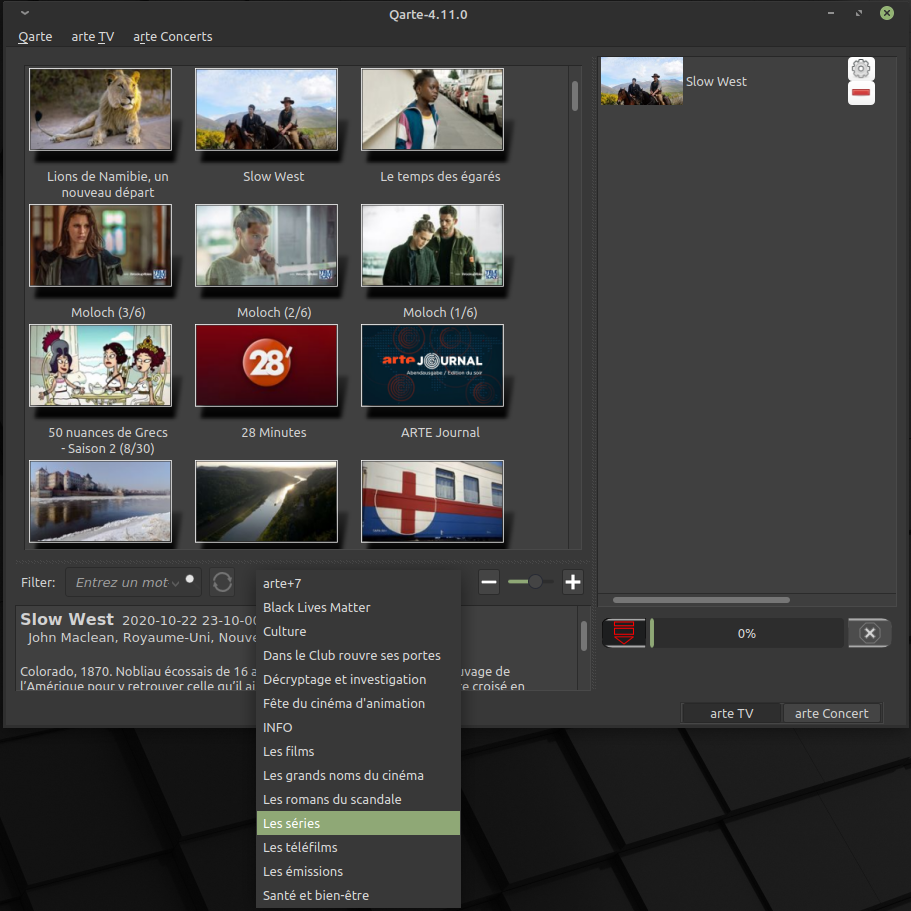Select arte+7 from category list
The image size is (911, 911).
[358, 583]
